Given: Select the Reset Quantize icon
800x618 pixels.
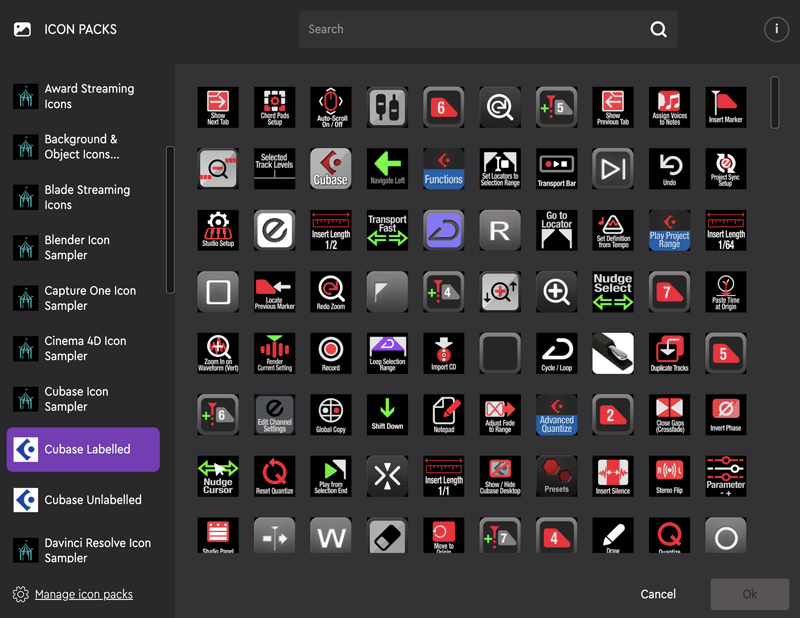Looking at the screenshot, I should pos(274,476).
